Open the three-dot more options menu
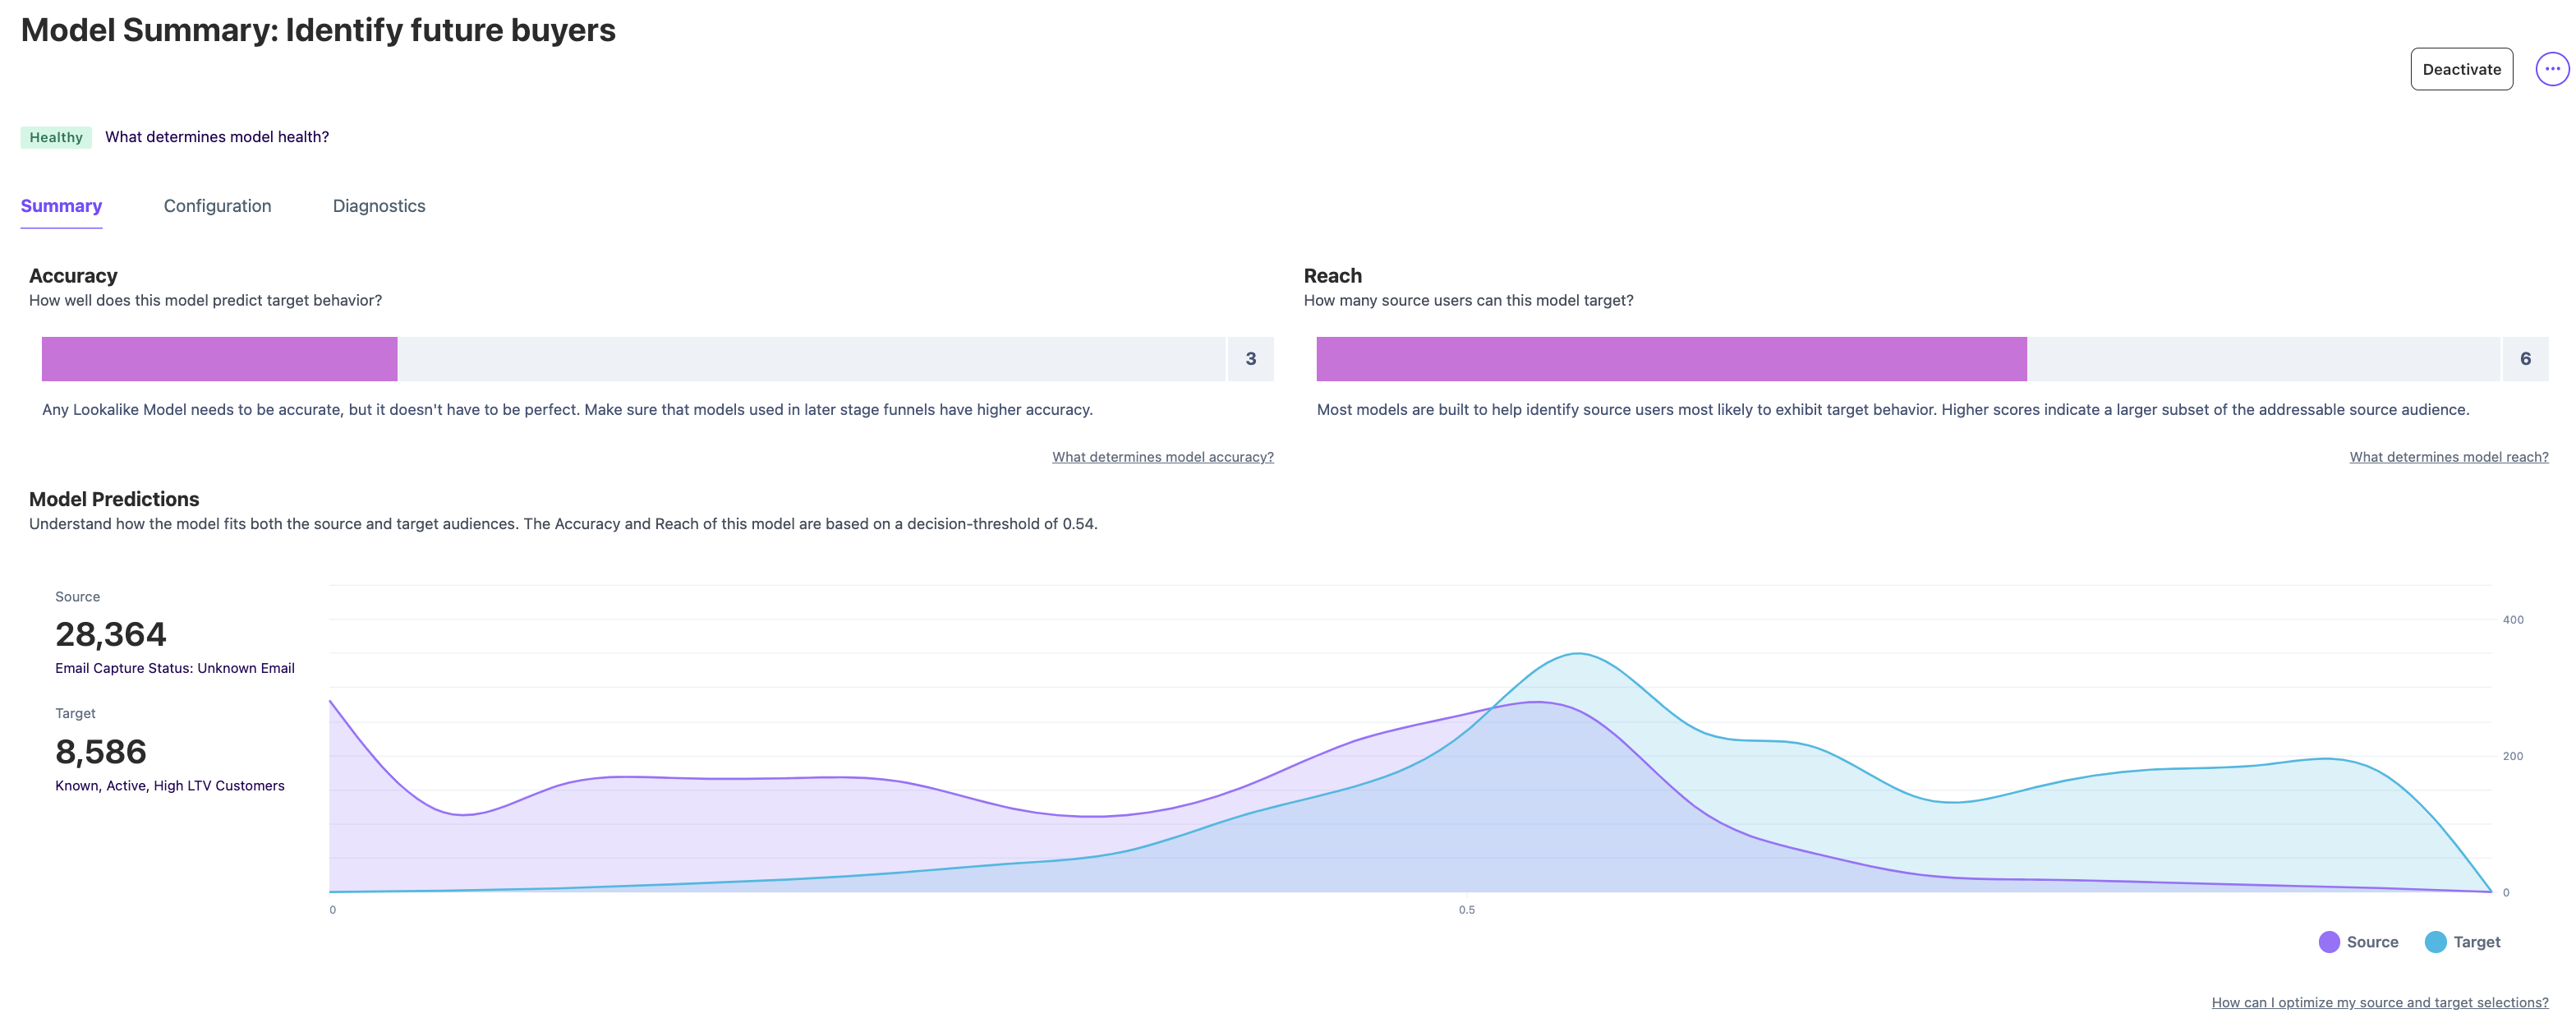The width and height of the screenshot is (2576, 1032). click(2551, 69)
